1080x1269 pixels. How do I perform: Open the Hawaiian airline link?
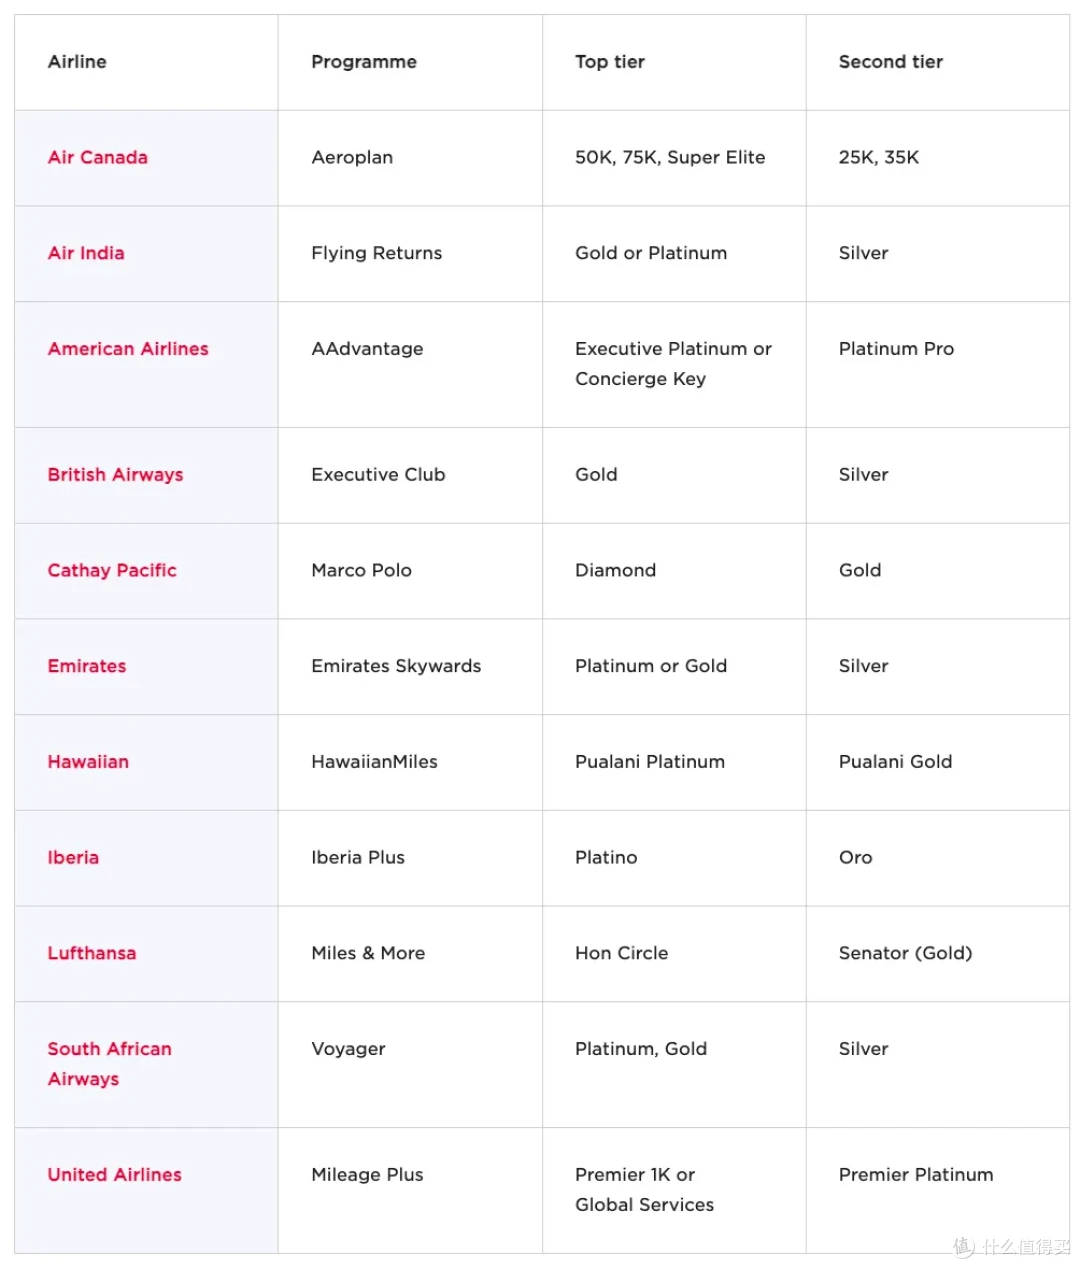88,762
